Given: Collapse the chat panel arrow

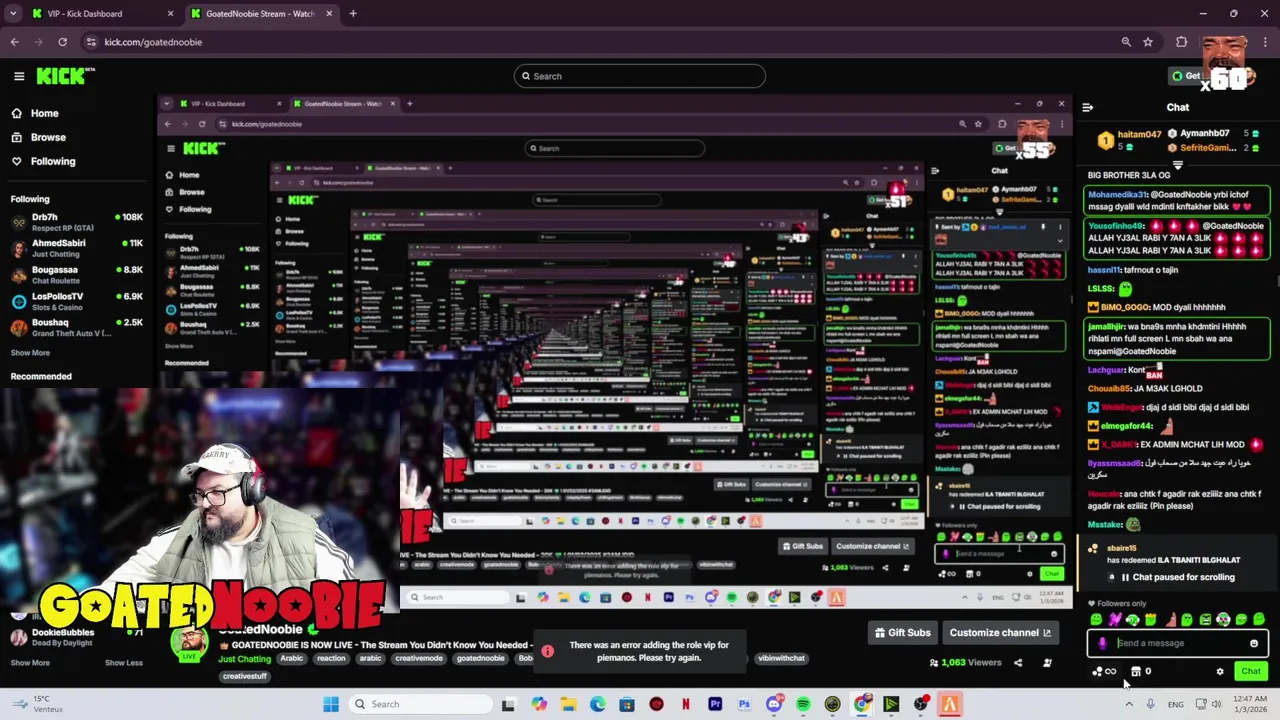Looking at the screenshot, I should [x=1088, y=107].
